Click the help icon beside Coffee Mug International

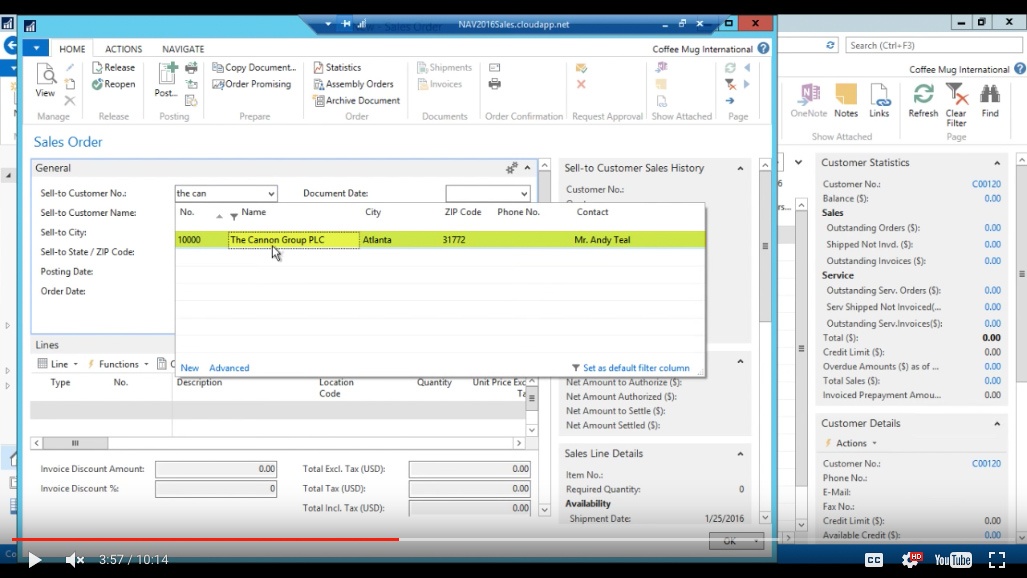(764, 48)
